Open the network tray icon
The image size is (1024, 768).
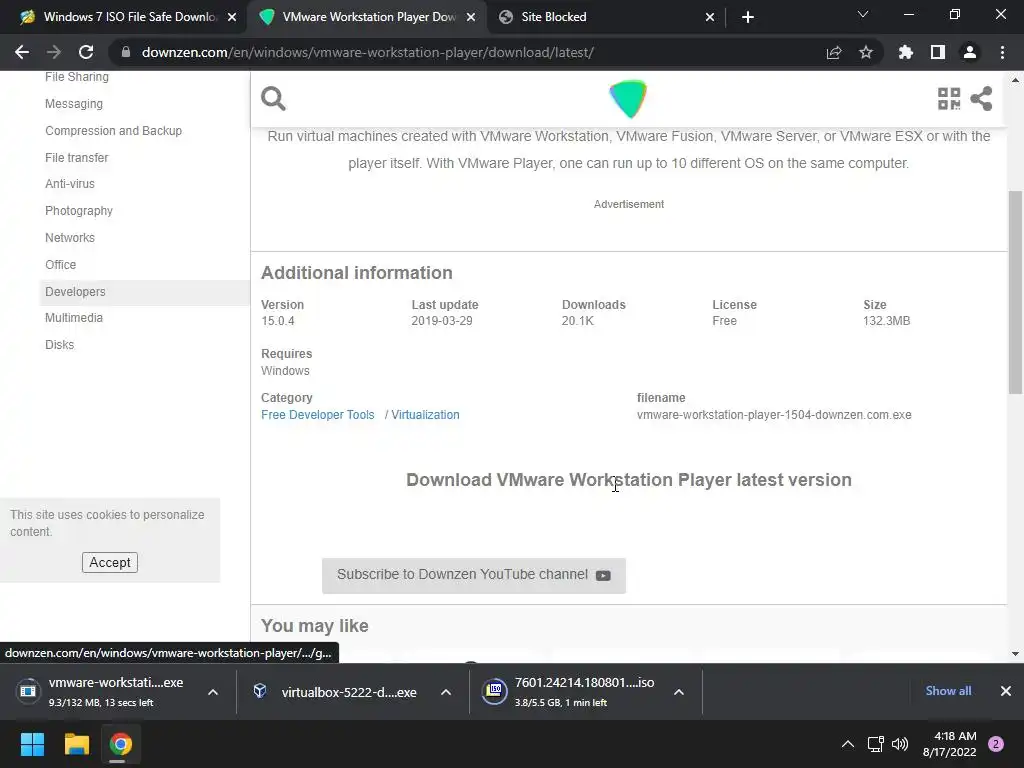[x=875, y=744]
